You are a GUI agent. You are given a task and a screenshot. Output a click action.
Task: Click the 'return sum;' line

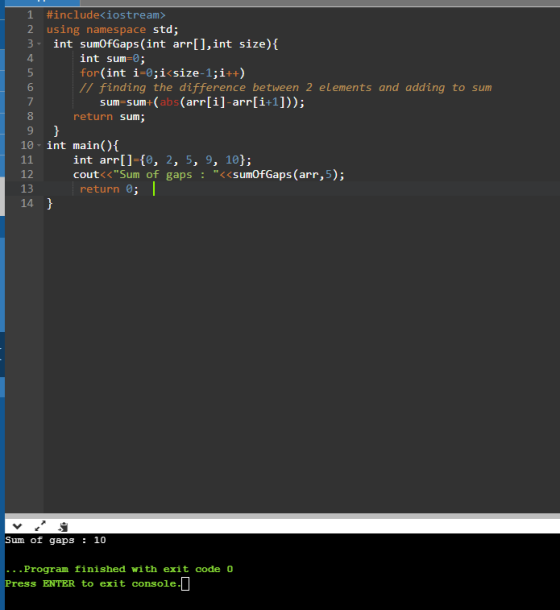(x=109, y=116)
